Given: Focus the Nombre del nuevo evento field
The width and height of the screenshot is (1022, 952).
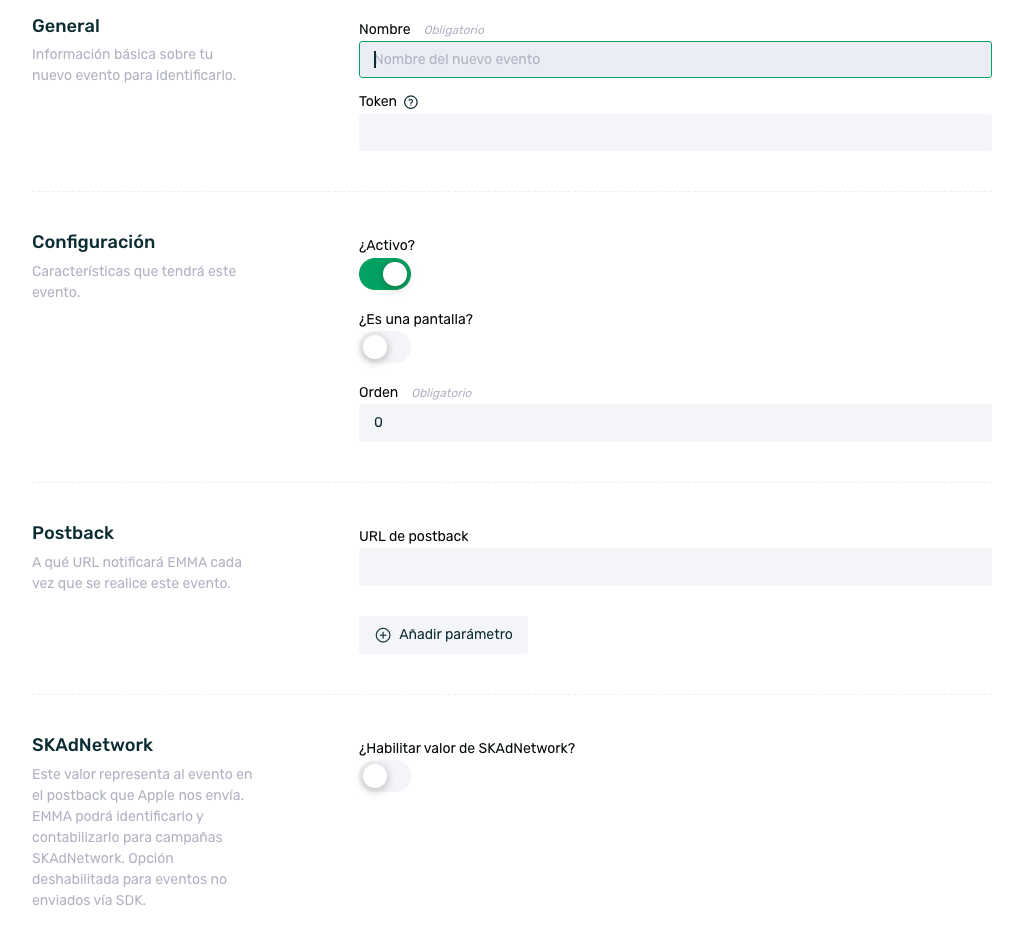Looking at the screenshot, I should coord(675,59).
